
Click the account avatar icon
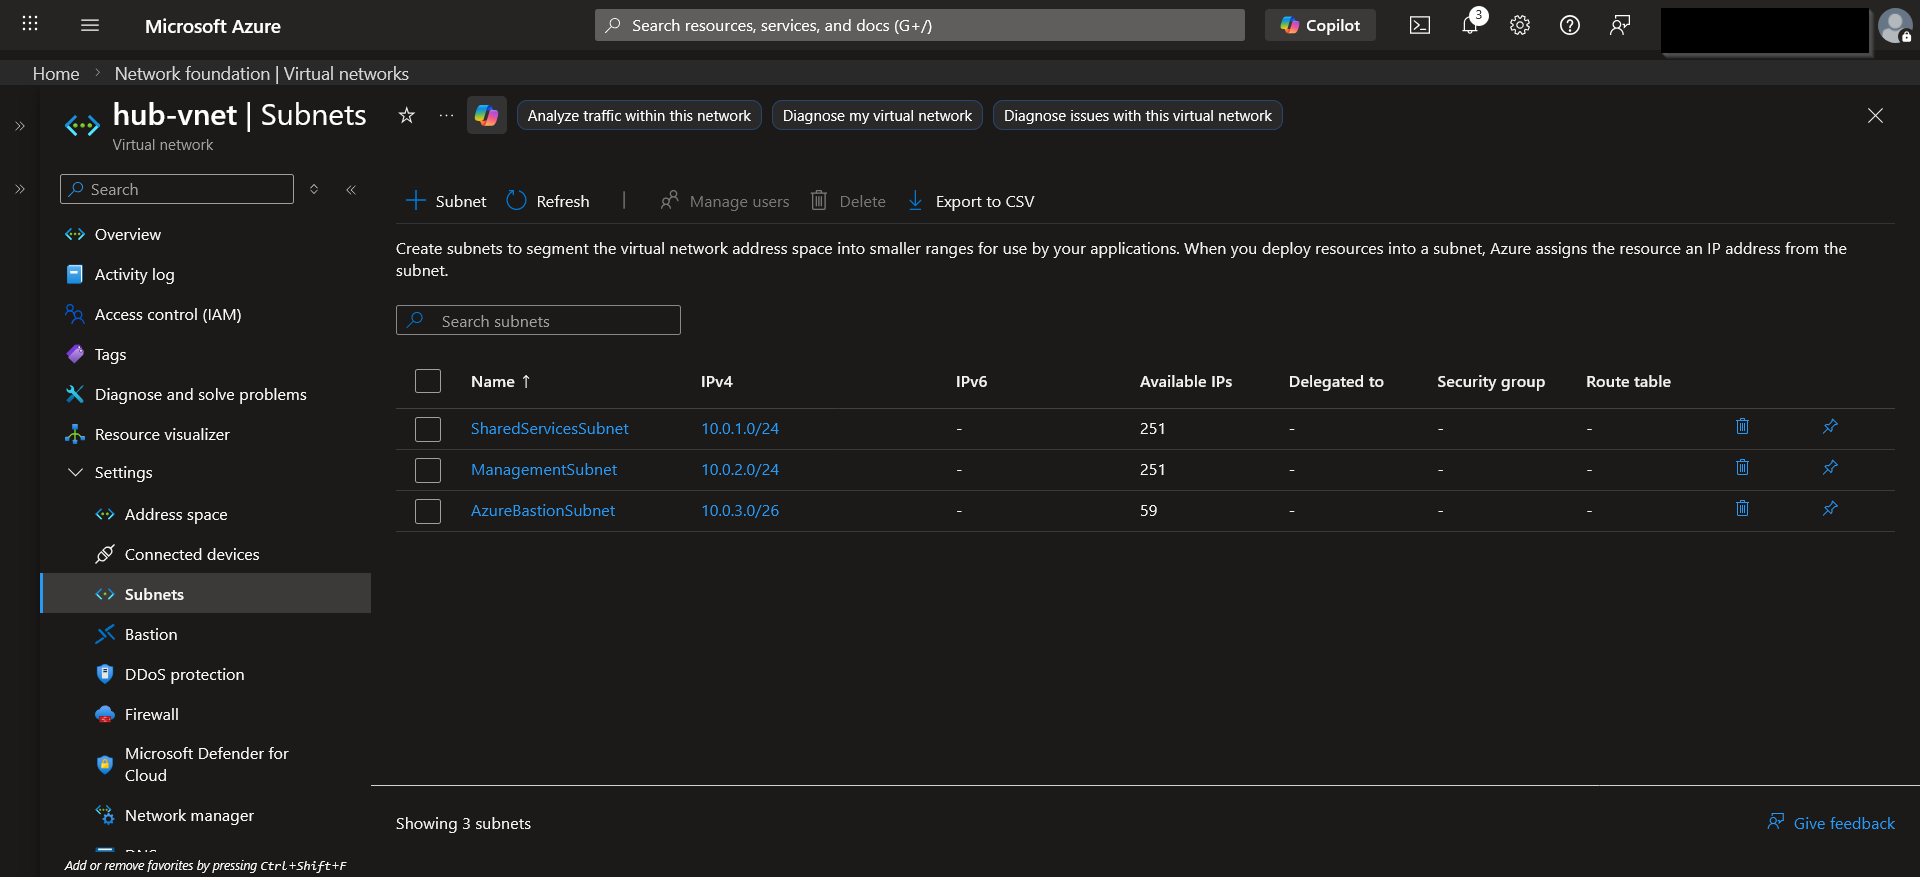1895,26
